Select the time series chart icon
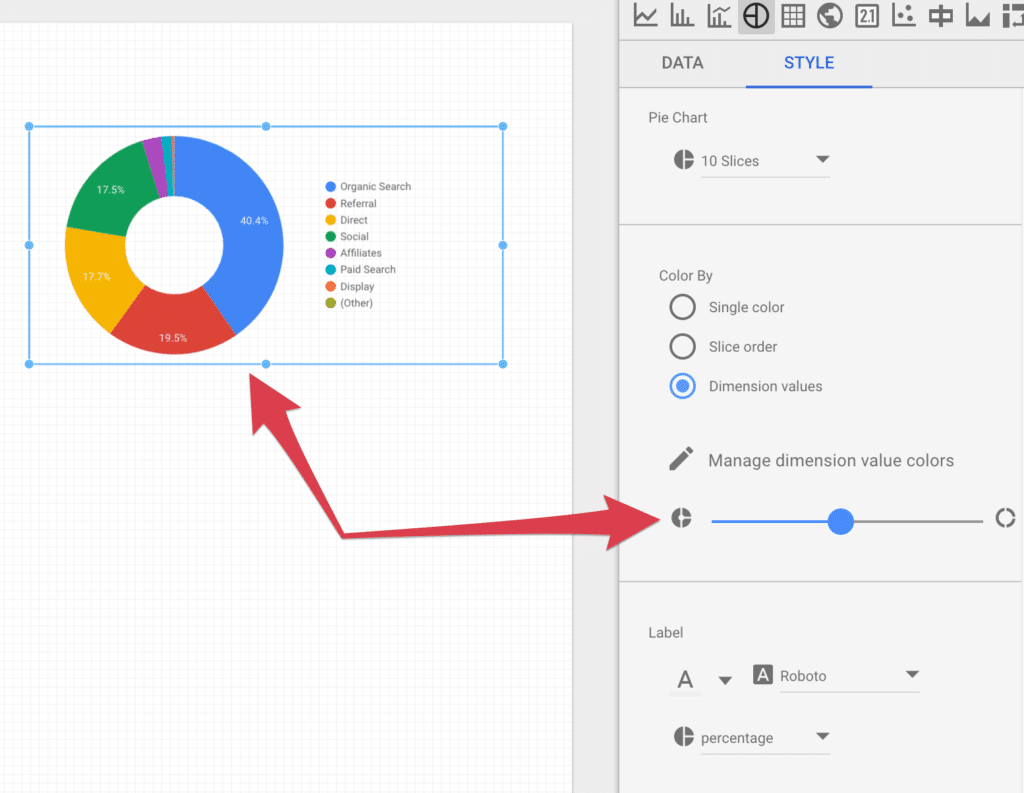 pyautogui.click(x=645, y=16)
